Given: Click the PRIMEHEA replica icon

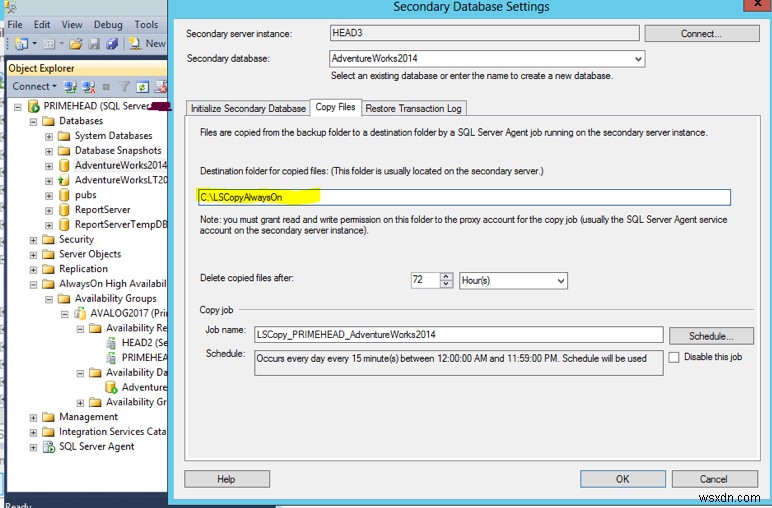Looking at the screenshot, I should click(x=111, y=357).
